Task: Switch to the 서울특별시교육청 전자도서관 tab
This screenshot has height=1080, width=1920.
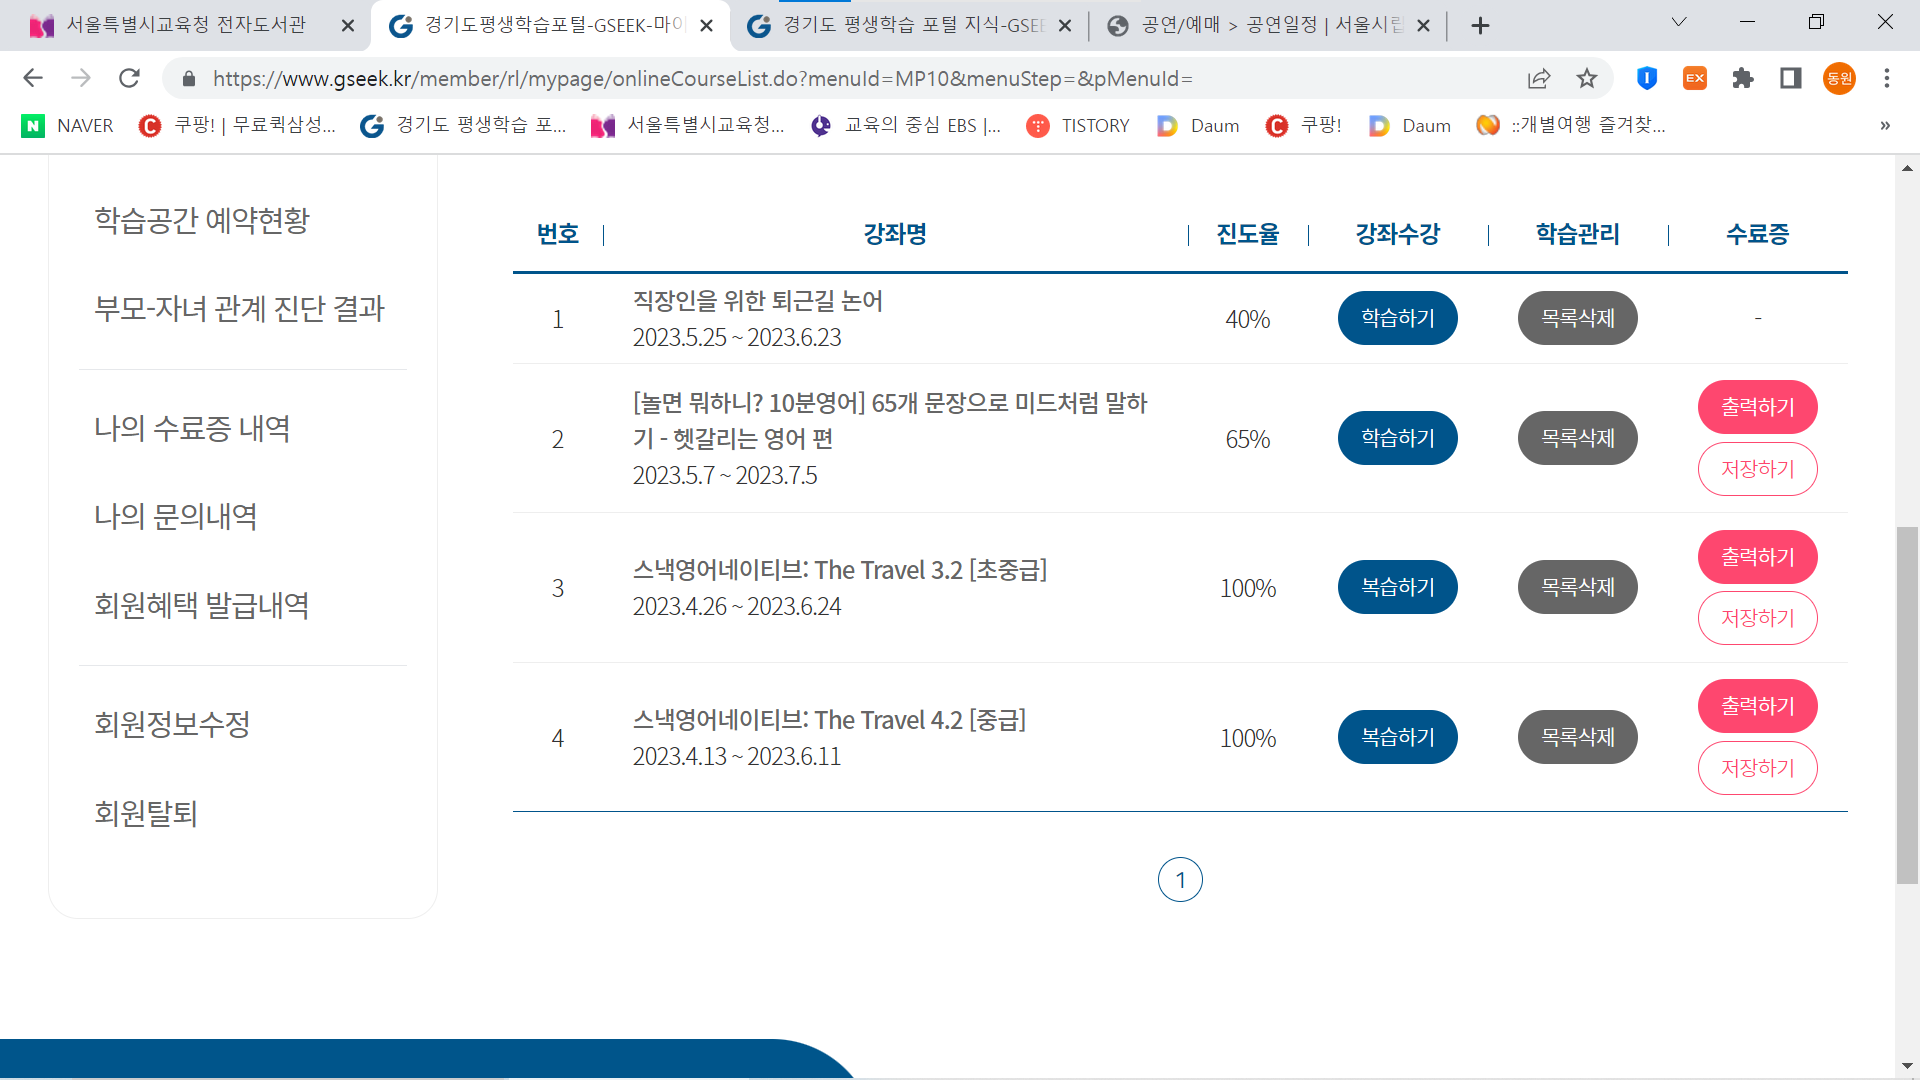Action: coord(185,25)
